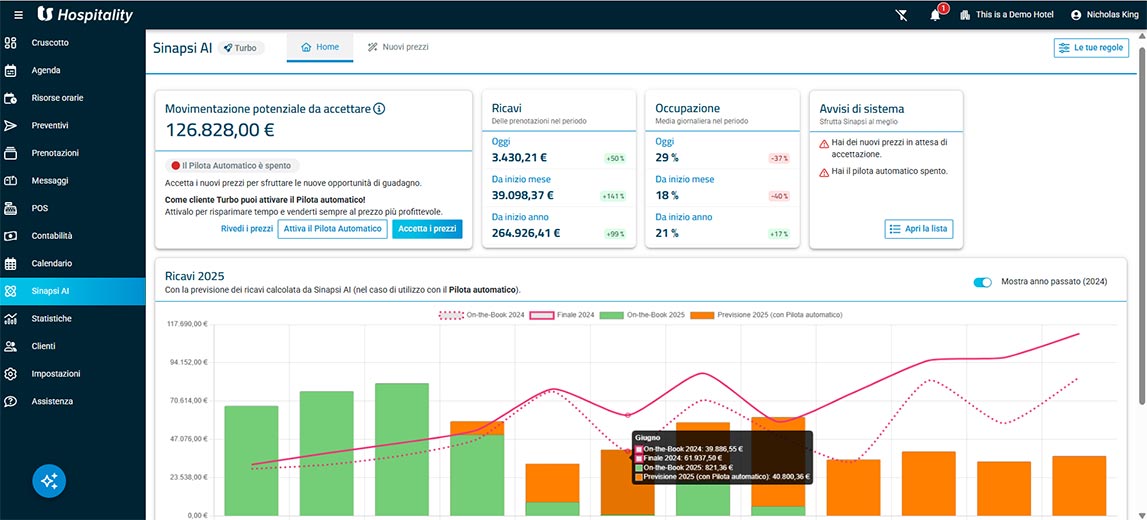Click the Statistiche chart icon
The height and width of the screenshot is (520, 1147).
coord(11,319)
